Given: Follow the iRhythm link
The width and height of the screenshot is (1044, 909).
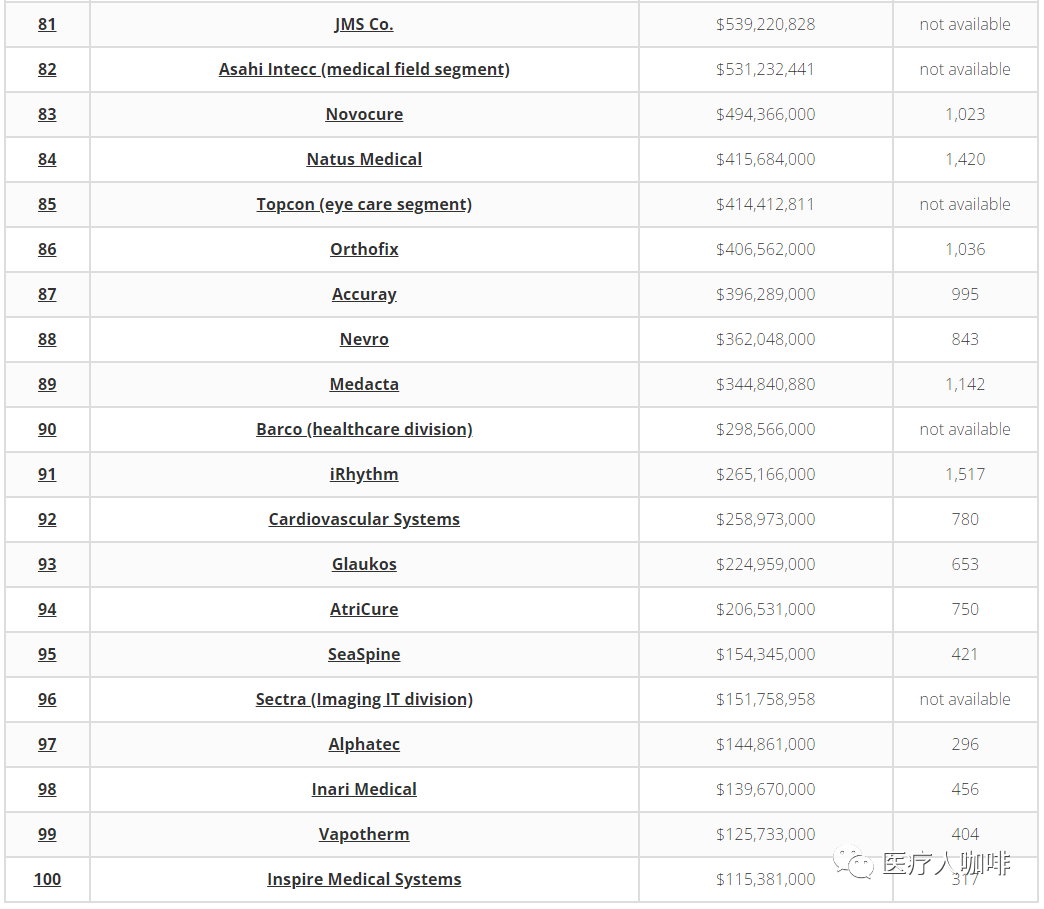Looking at the screenshot, I should pos(364,474).
